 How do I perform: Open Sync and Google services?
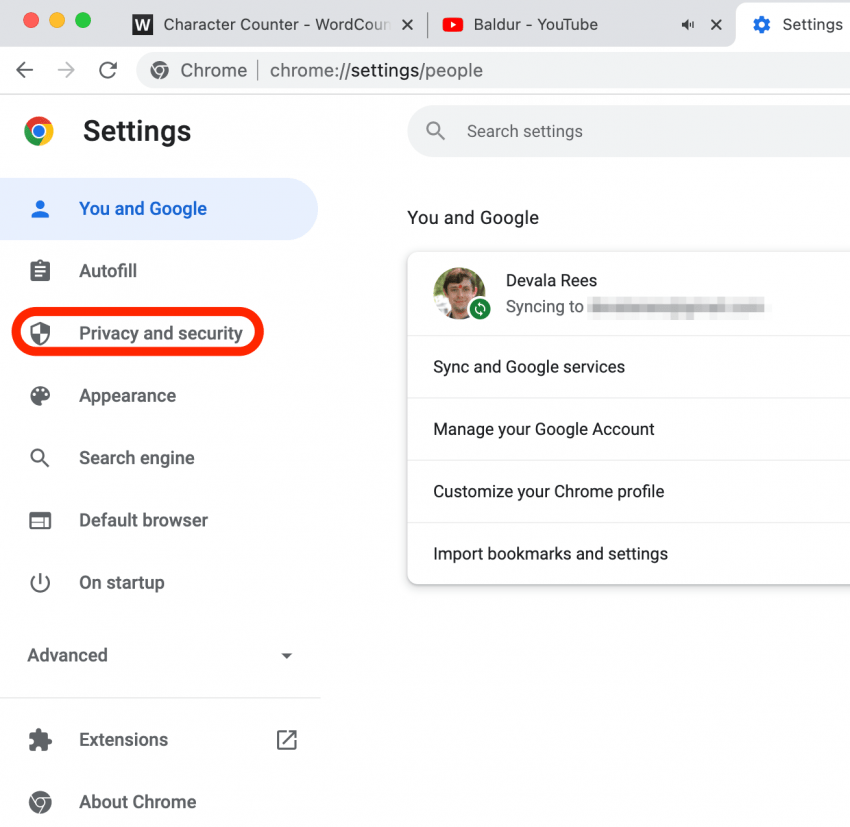click(629, 367)
